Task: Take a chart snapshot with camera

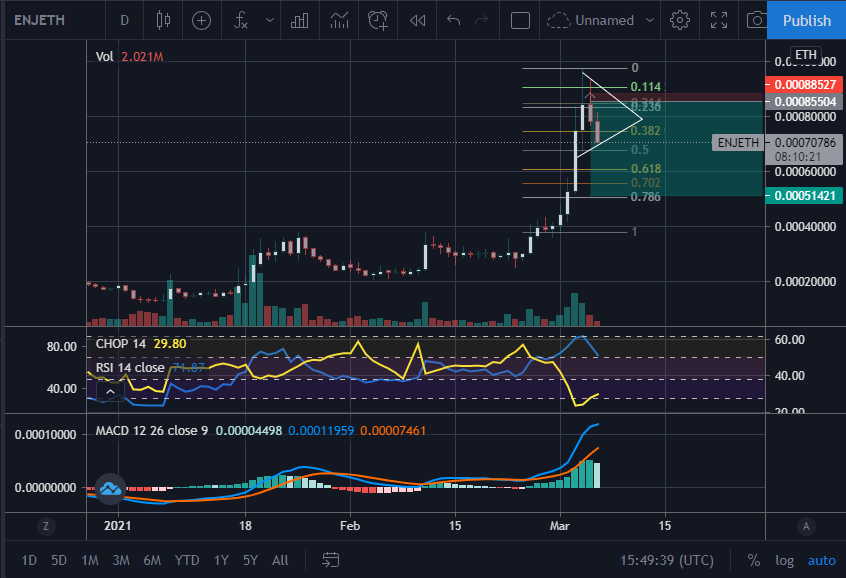Action: tap(756, 21)
